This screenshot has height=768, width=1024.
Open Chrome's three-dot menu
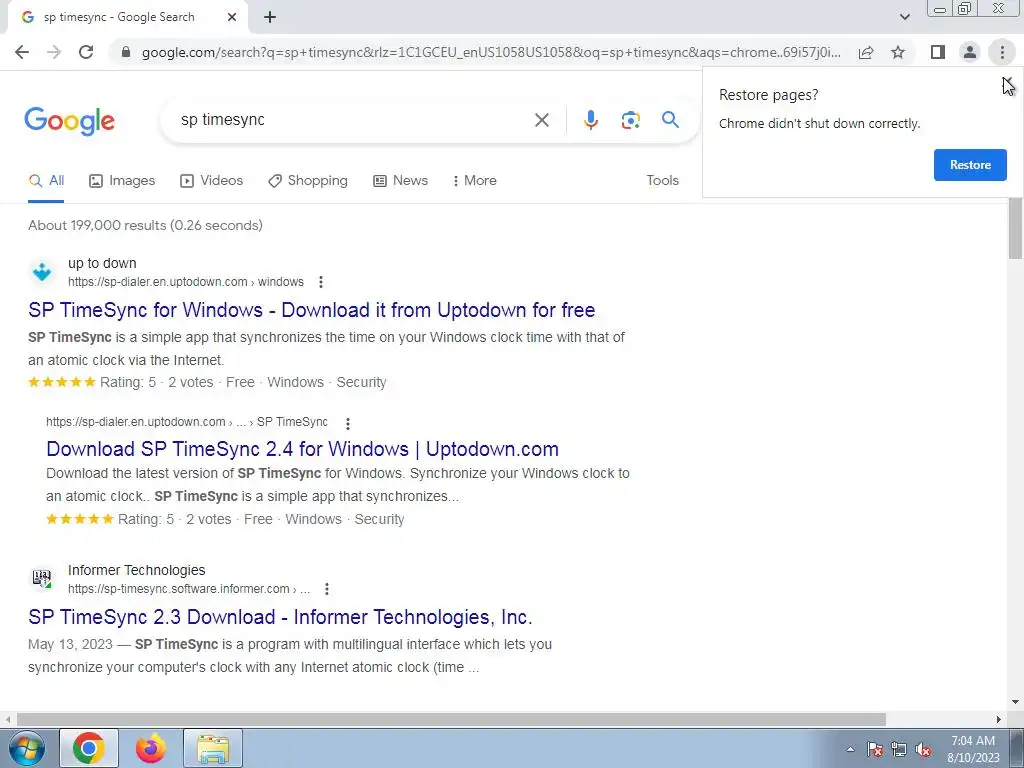[x=1002, y=52]
